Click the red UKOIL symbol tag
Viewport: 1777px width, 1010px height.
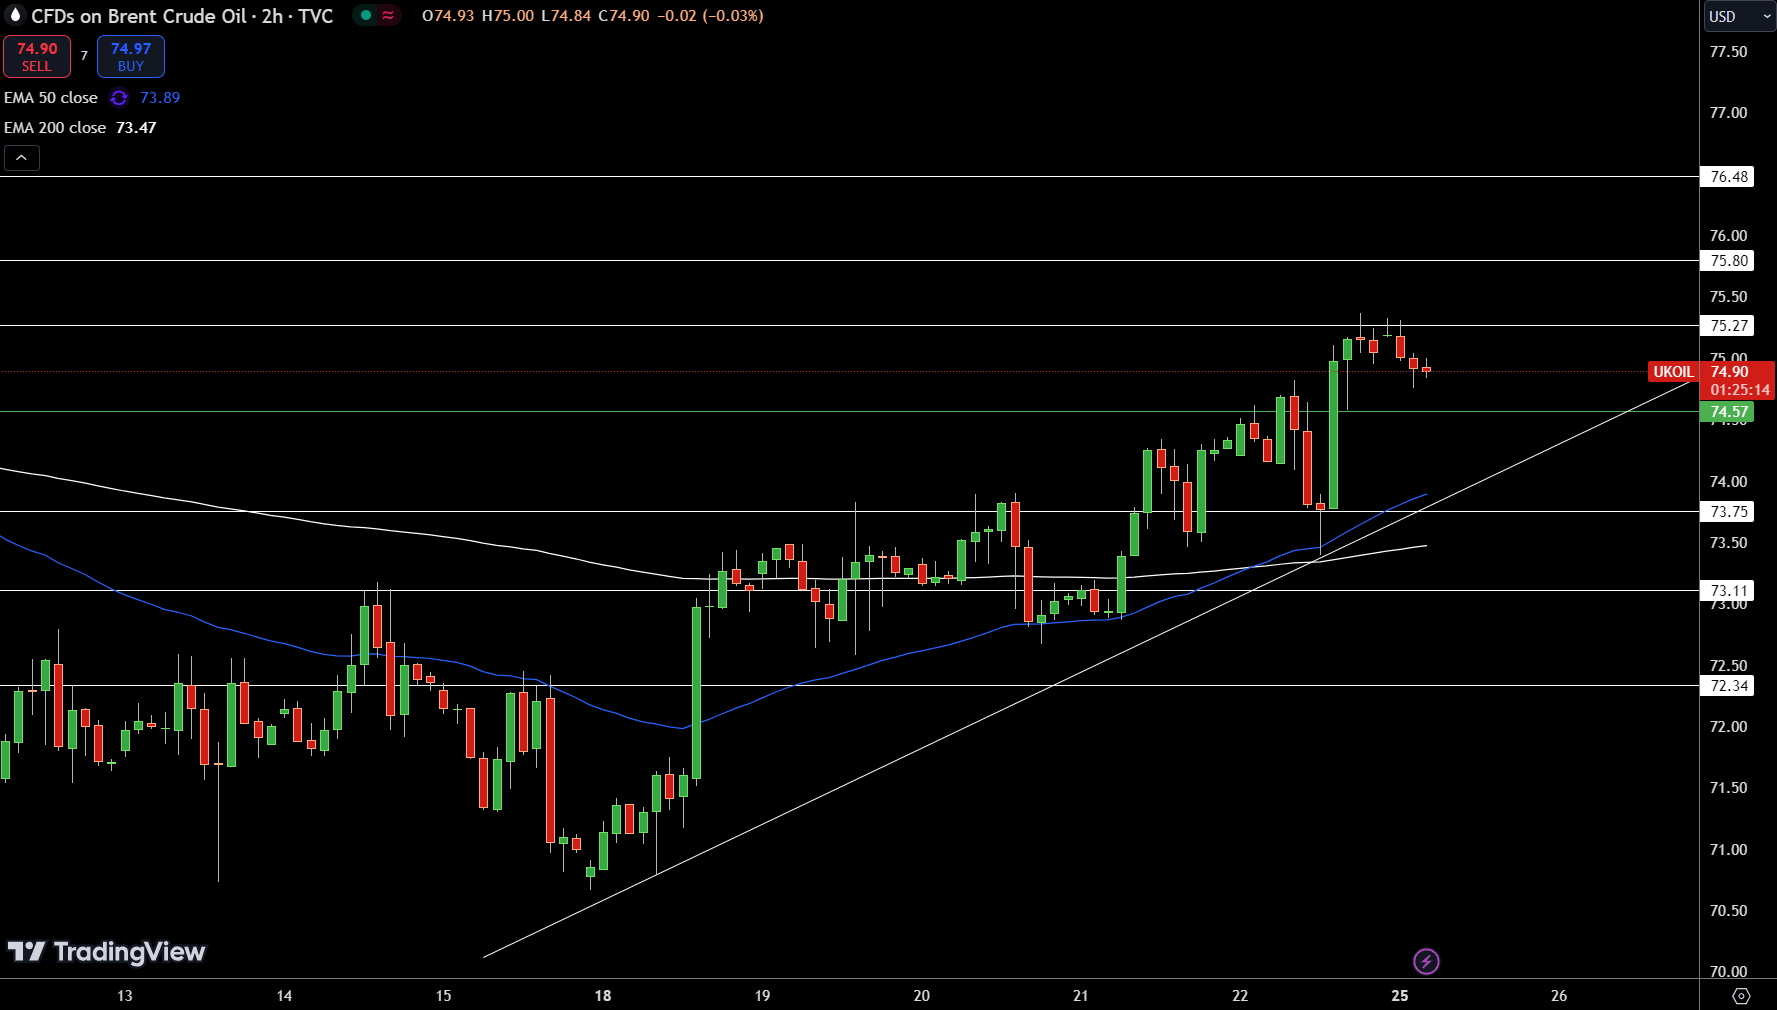click(1673, 372)
